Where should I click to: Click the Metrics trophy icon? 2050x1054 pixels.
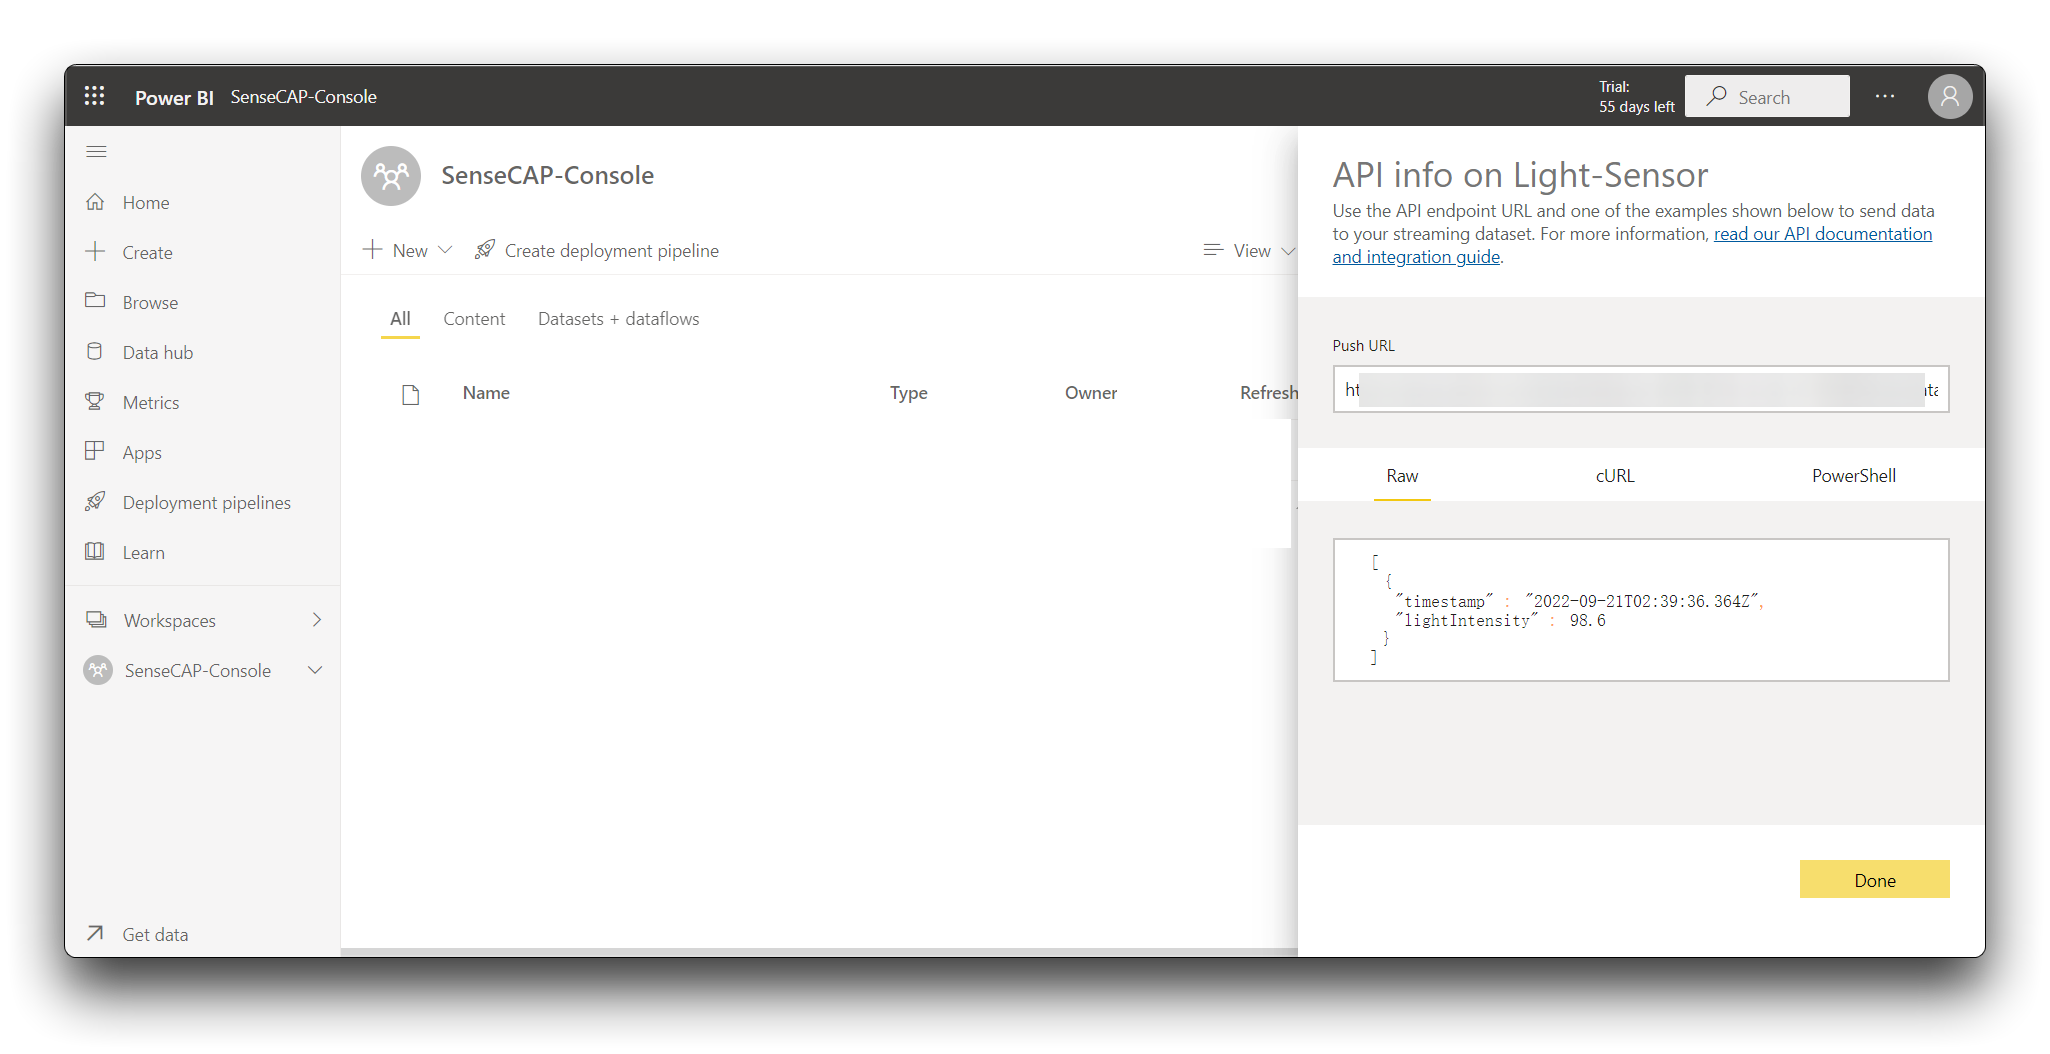pos(95,402)
